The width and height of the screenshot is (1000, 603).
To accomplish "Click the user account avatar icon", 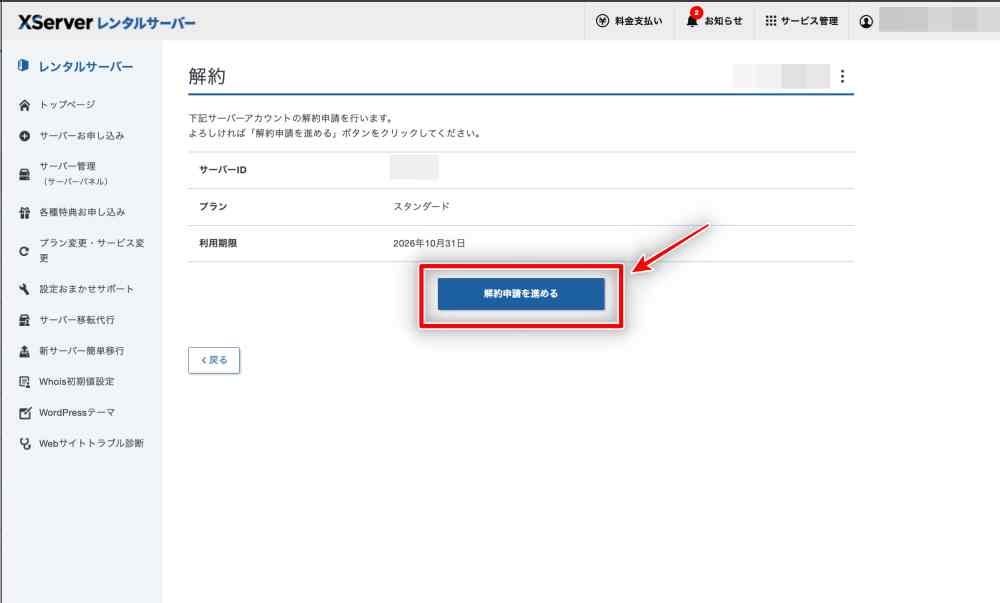I will [866, 21].
